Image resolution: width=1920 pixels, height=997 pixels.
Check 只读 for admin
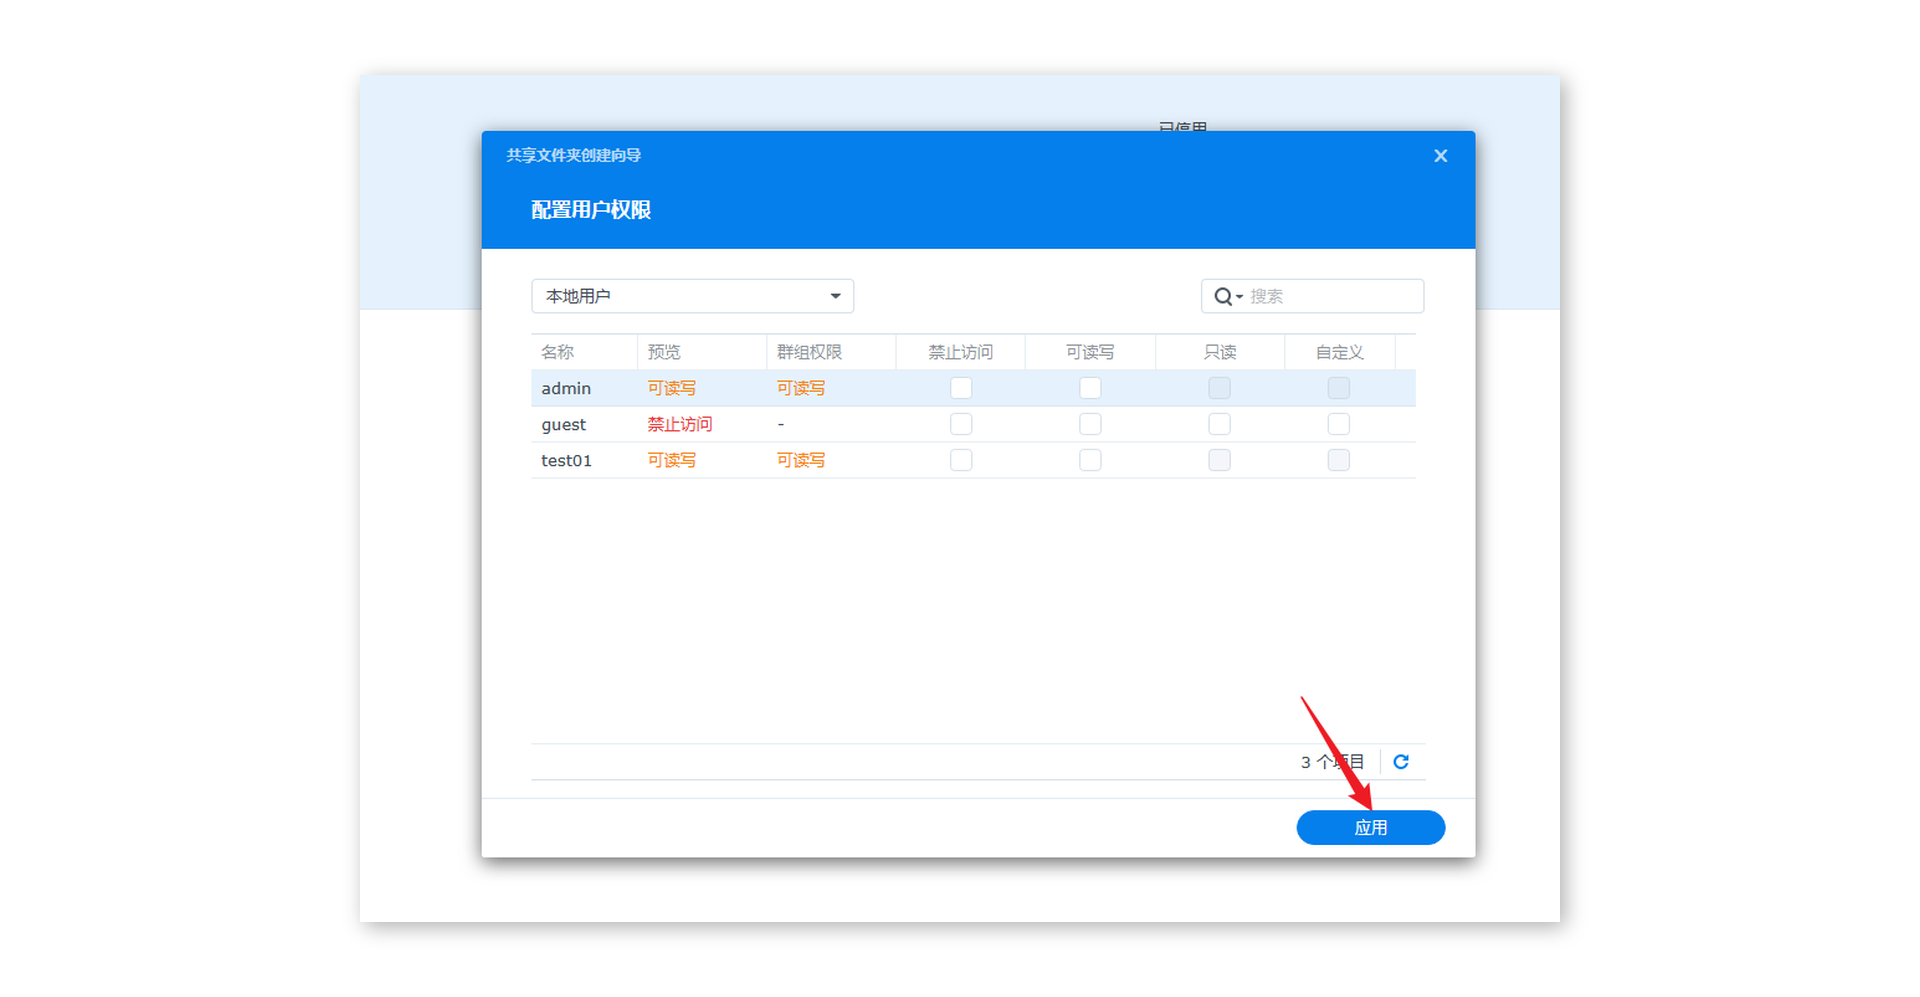(x=1219, y=388)
